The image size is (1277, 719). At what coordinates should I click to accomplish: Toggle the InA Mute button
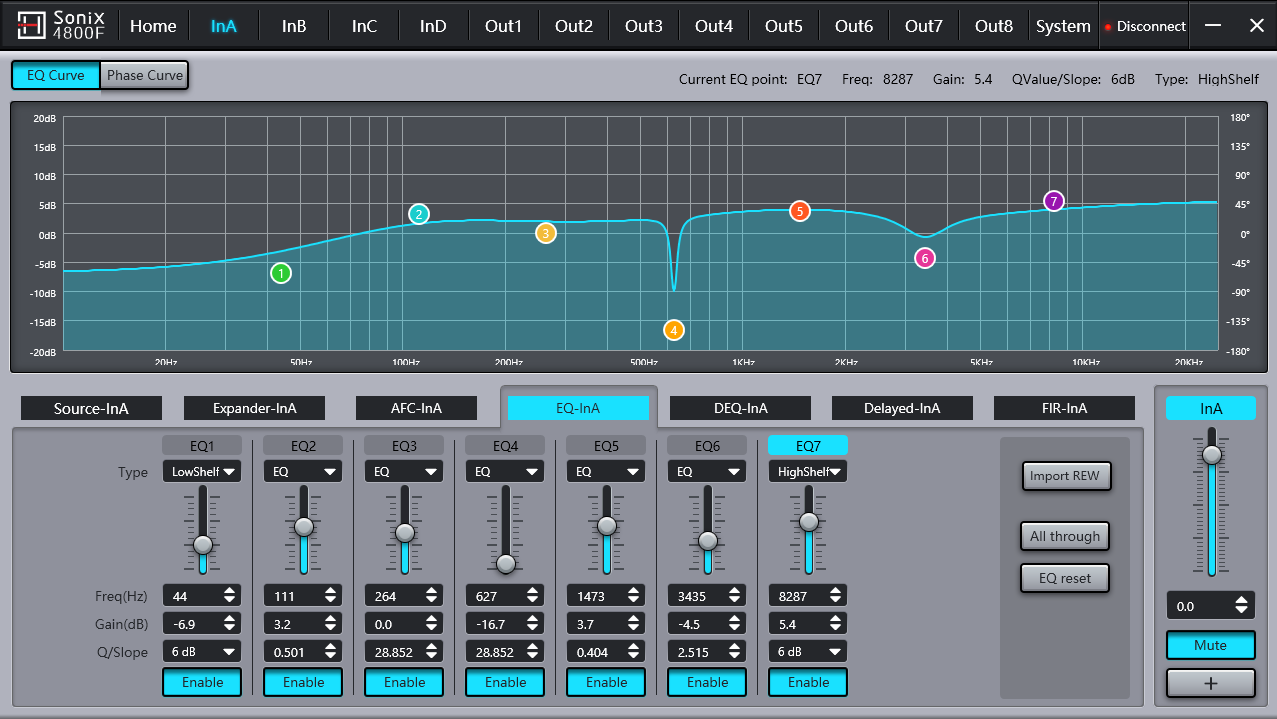click(x=1210, y=645)
